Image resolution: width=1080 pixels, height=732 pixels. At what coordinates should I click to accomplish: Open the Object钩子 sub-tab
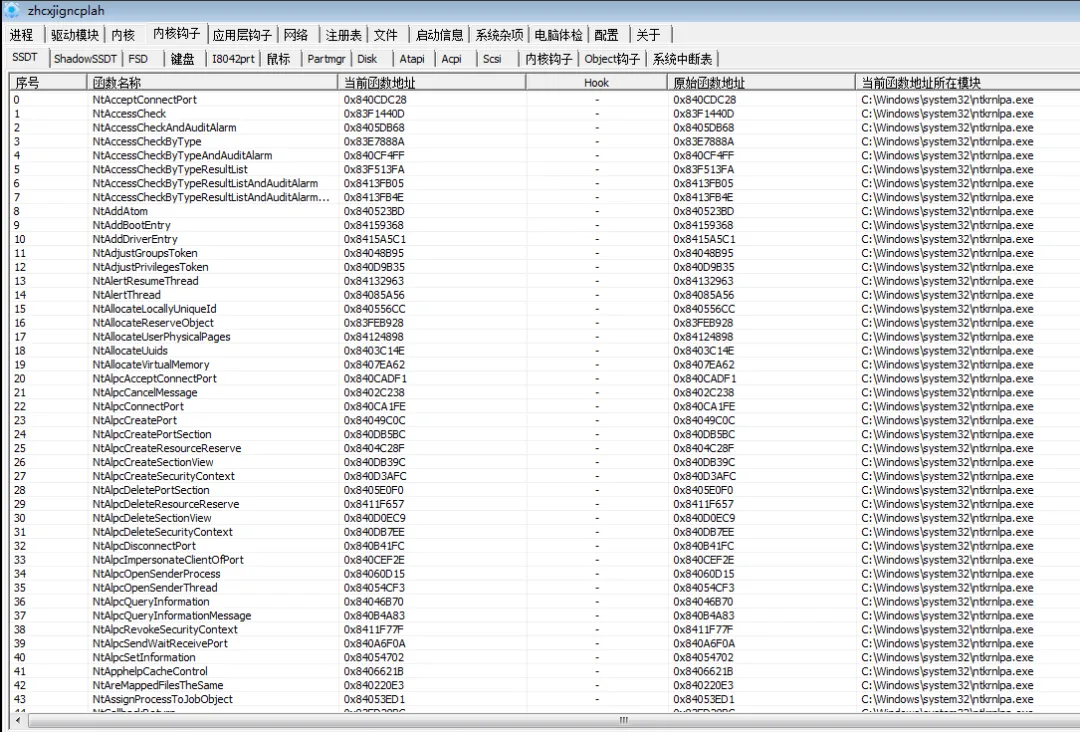pyautogui.click(x=612, y=59)
